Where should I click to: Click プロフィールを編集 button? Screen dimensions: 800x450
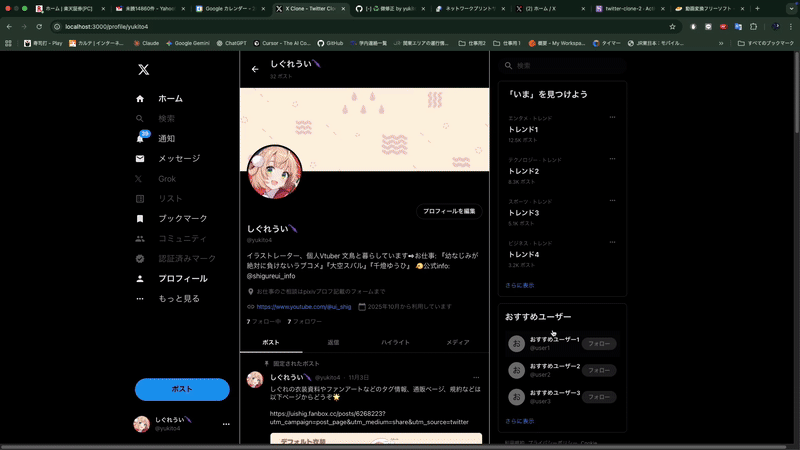point(449,211)
